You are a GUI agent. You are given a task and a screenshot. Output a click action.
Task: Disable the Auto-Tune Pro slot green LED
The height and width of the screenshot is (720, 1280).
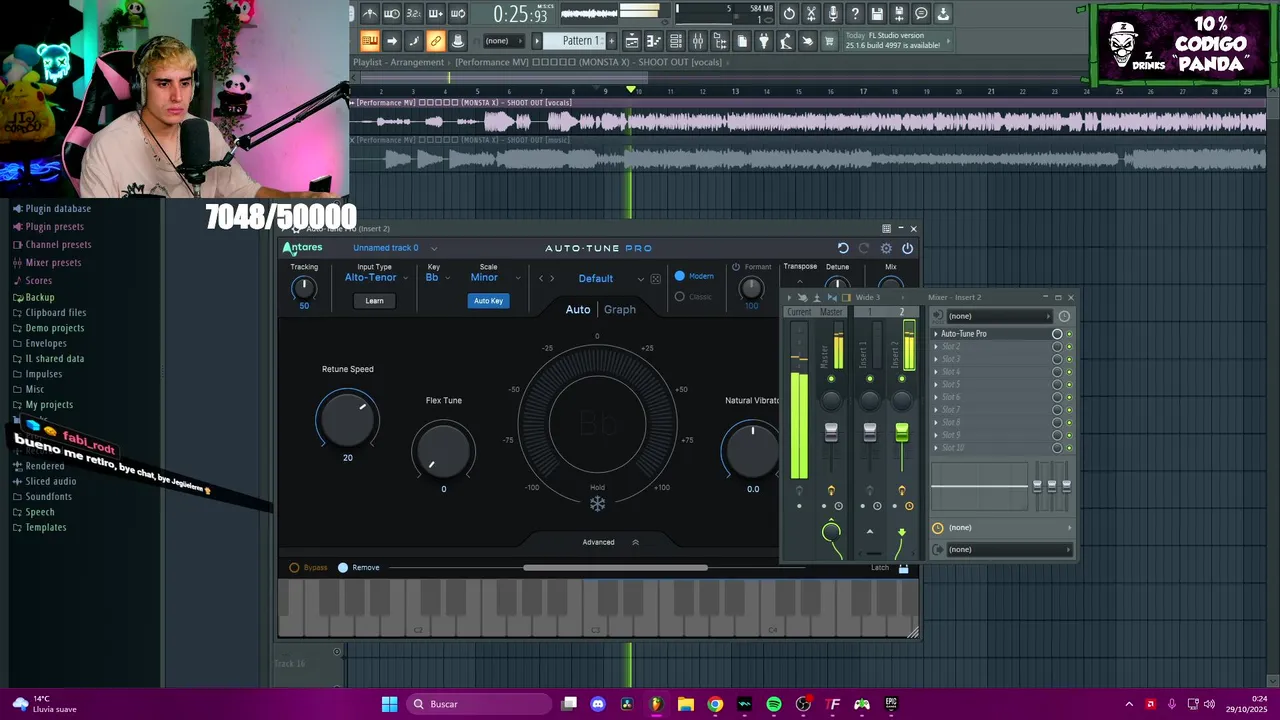1069,334
